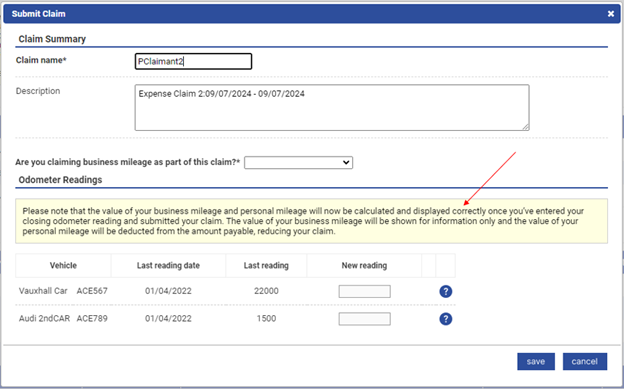Open the business mileage dropdown
This screenshot has height=389, width=624.
click(298, 162)
